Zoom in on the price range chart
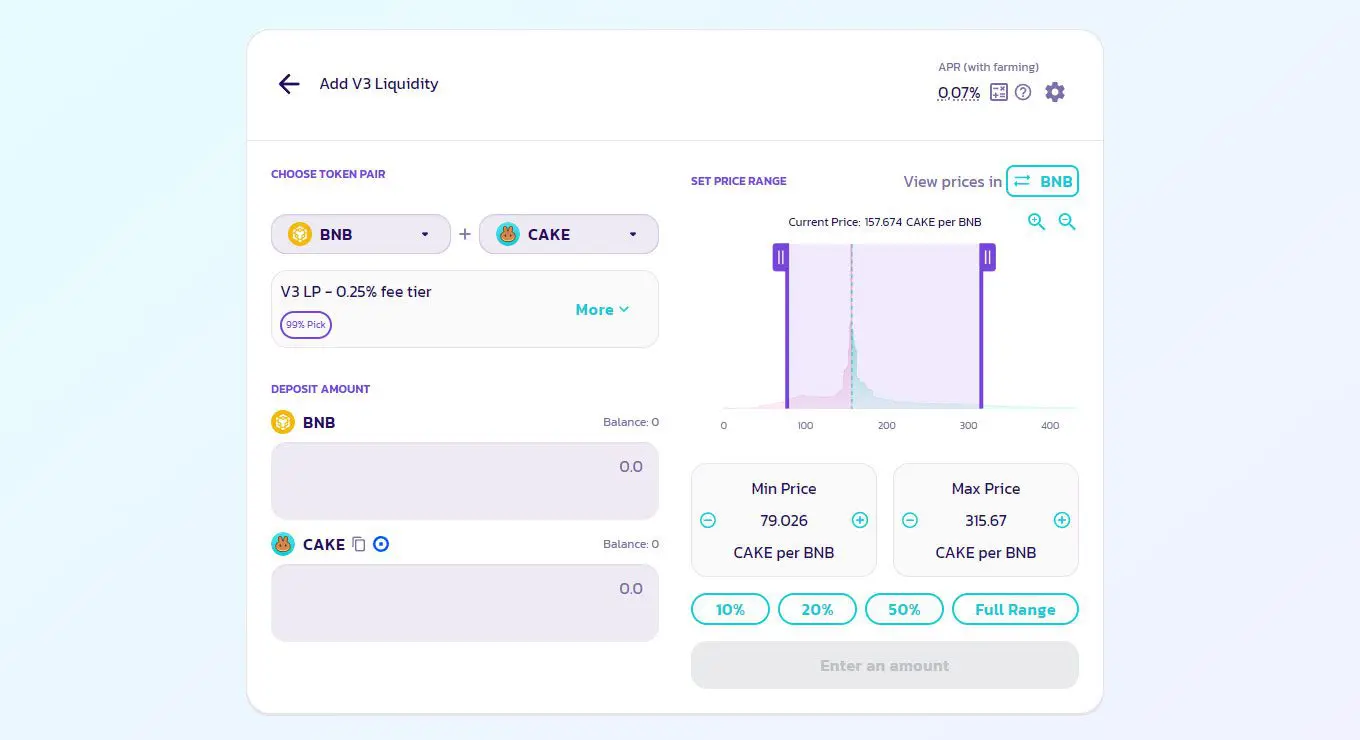 point(1036,222)
